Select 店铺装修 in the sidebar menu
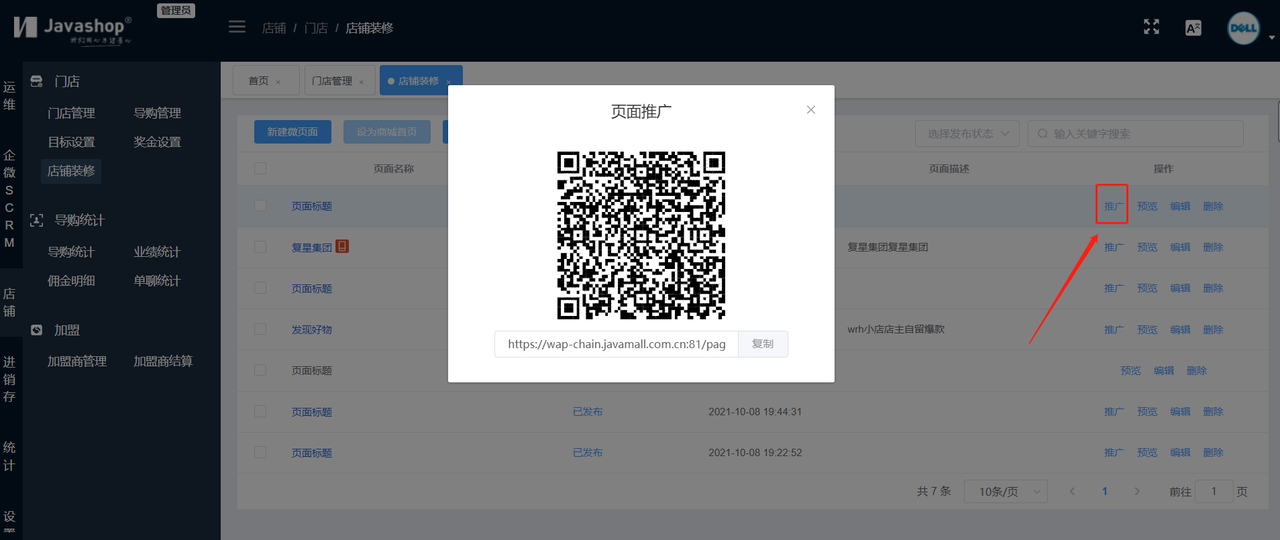1280x540 pixels. click(71, 171)
